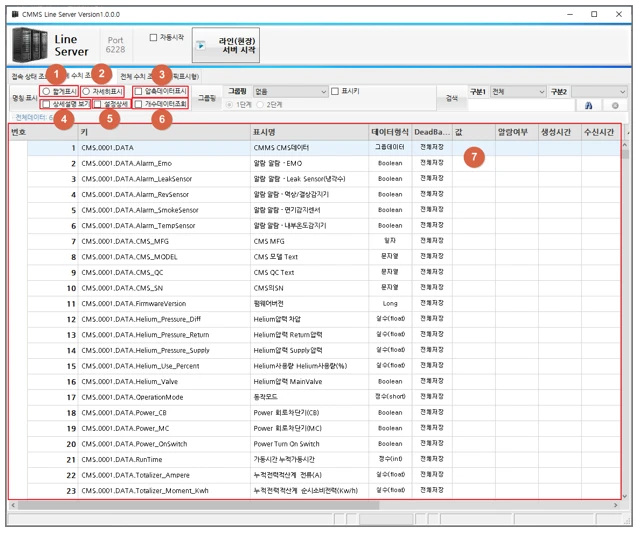Select row CMS.0001.DATA.Alarm_SmokeSensor
The width and height of the screenshot is (639, 533).
point(324,210)
